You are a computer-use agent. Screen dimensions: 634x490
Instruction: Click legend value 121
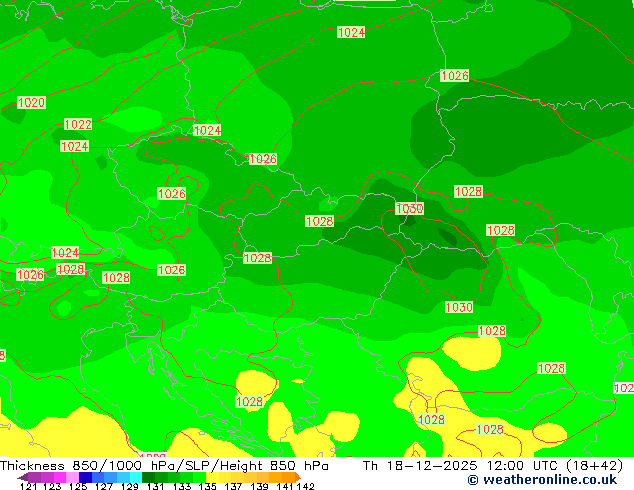pos(28,486)
